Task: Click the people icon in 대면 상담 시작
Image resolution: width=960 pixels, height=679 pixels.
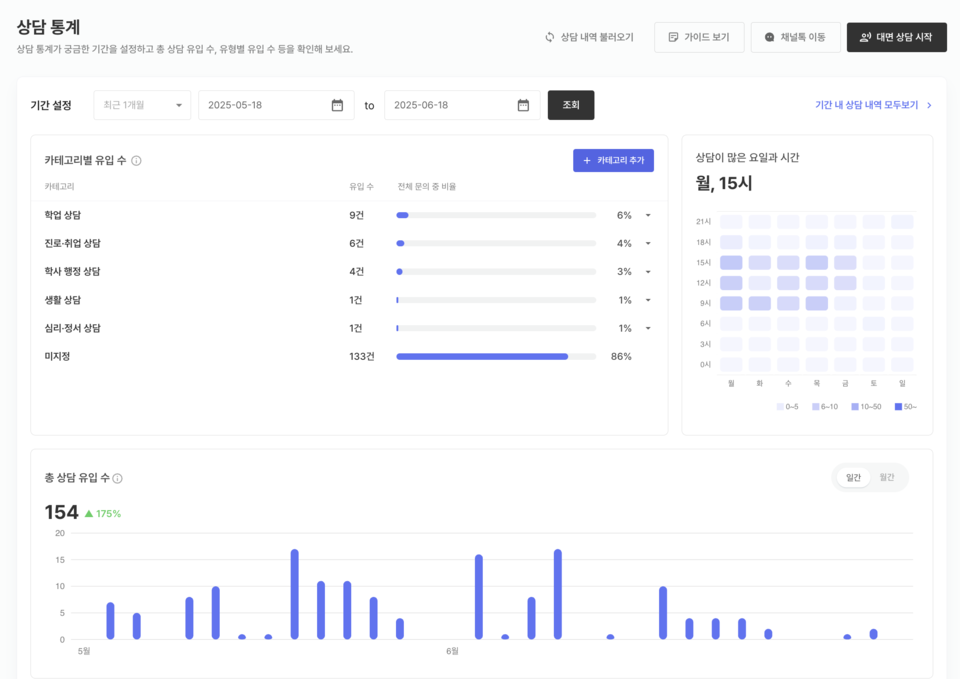Action: click(865, 37)
